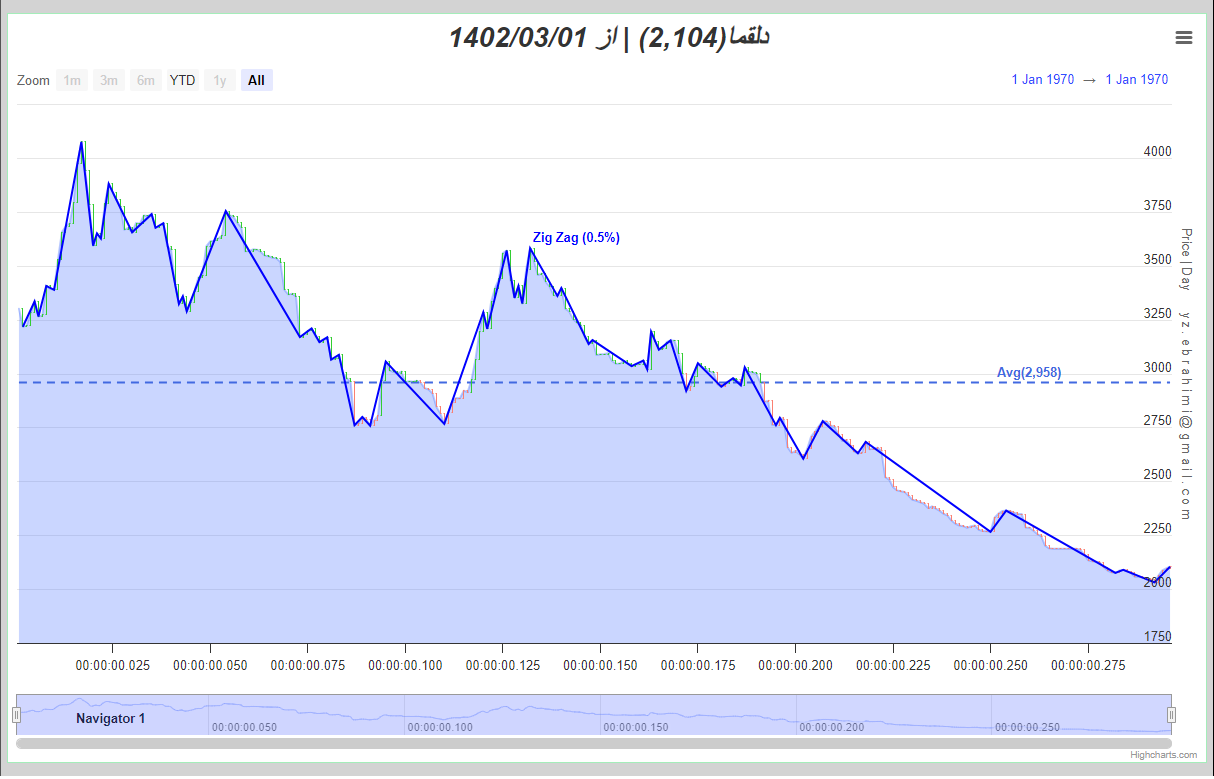This screenshot has width=1214, height=779.
Task: Click the chart title containing 1402/03/01
Action: [x=609, y=38]
